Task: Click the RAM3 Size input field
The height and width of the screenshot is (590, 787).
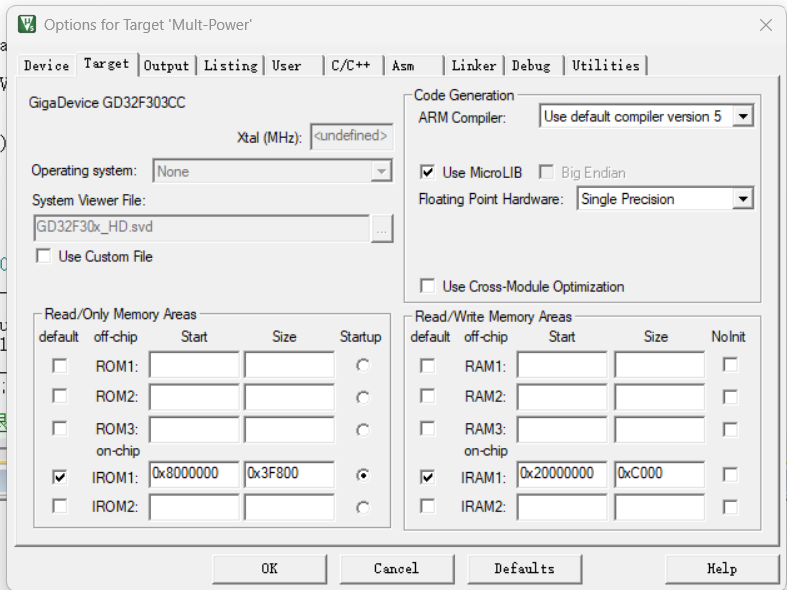Action: (659, 430)
